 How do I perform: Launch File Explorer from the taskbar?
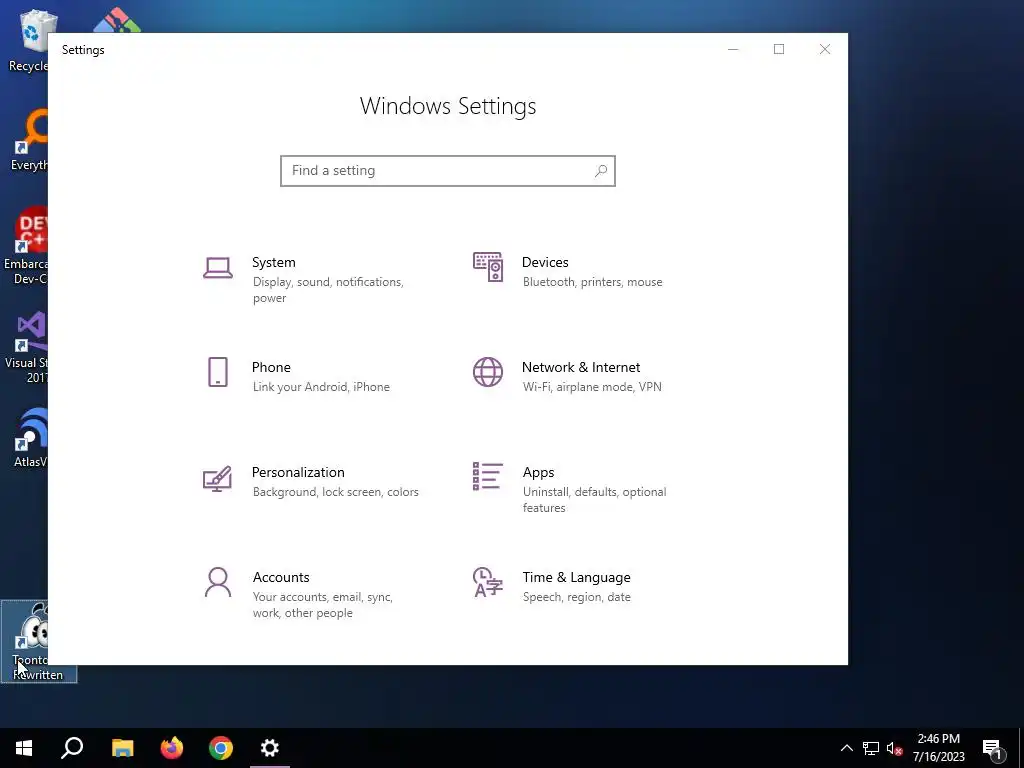pos(122,748)
